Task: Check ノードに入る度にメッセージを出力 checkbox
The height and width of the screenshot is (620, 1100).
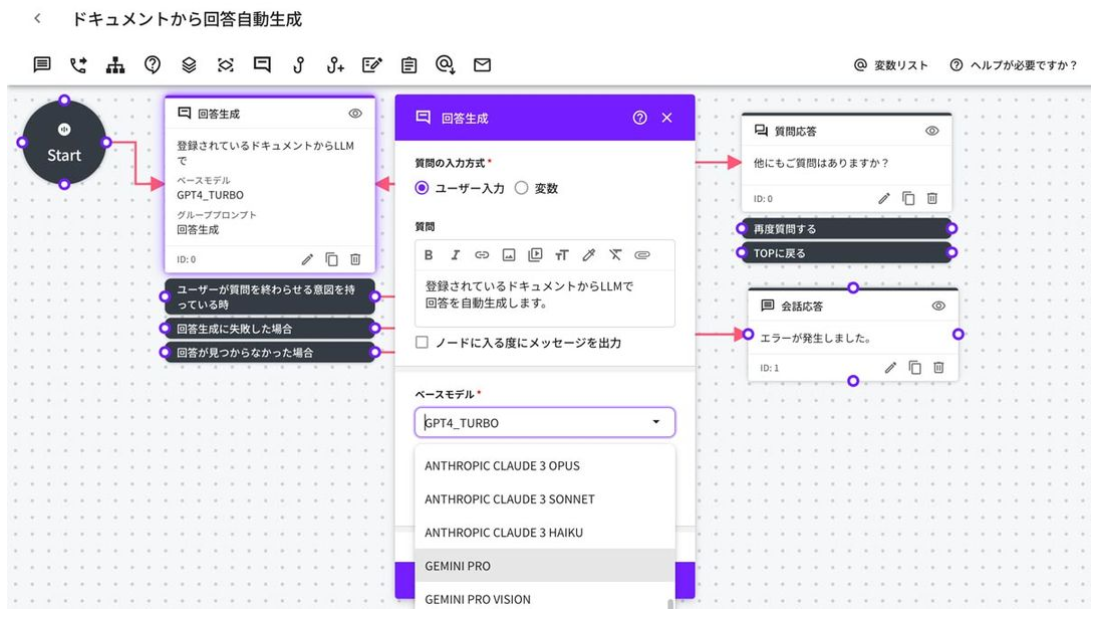Action: click(x=422, y=343)
